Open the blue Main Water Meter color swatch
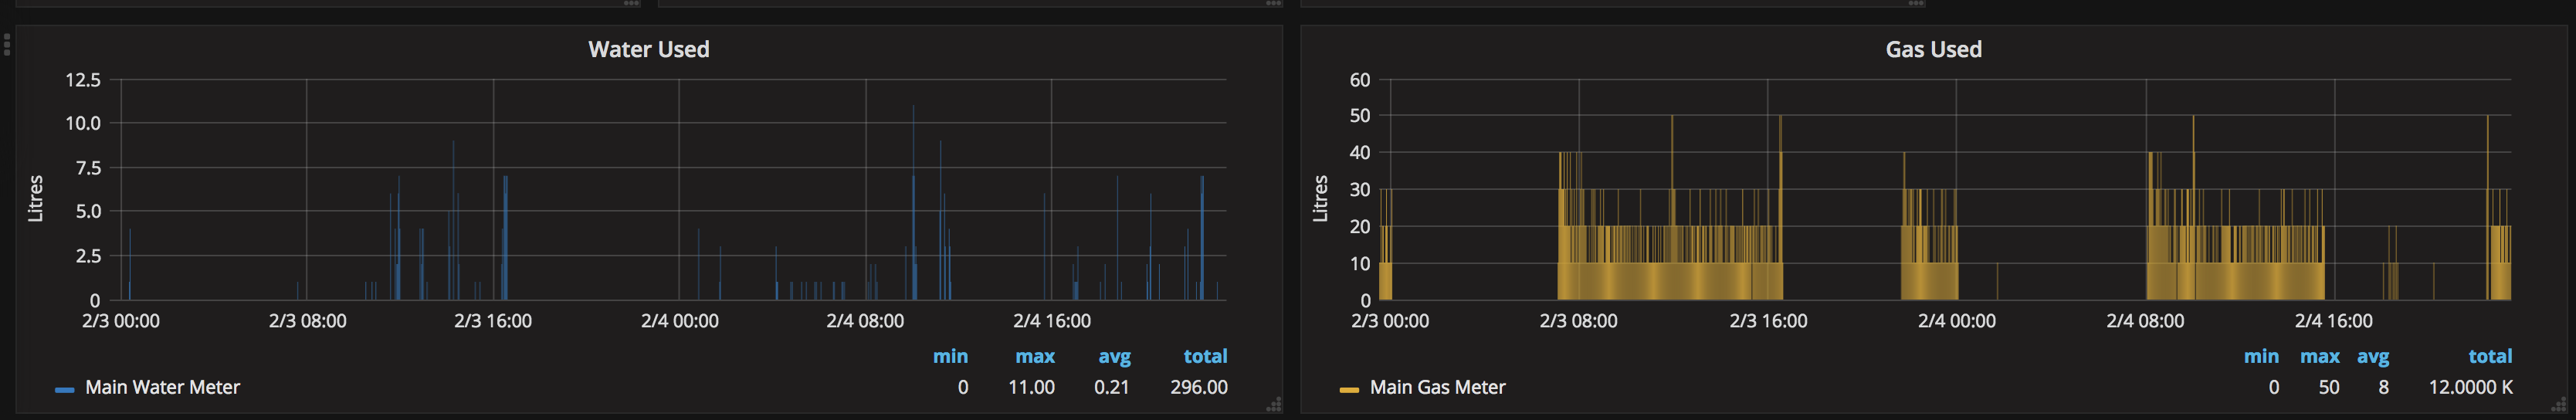Screen dimensions: 2576x420 65,389
